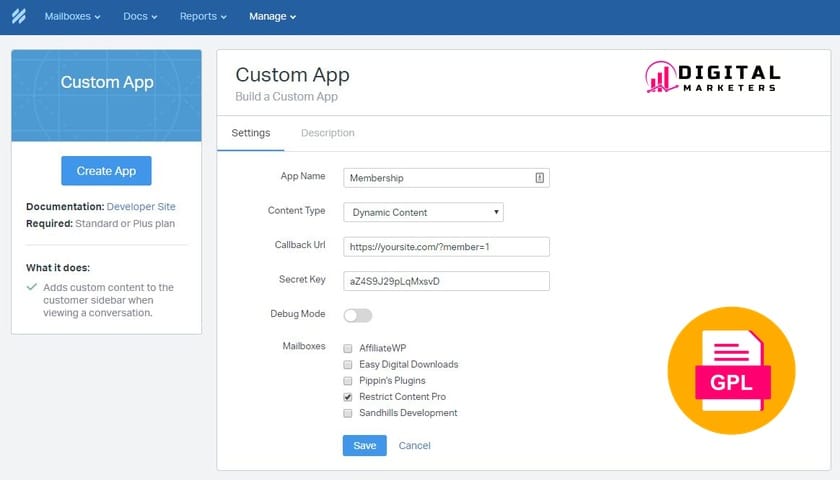Click the Save button
The image size is (840, 480).
(364, 445)
